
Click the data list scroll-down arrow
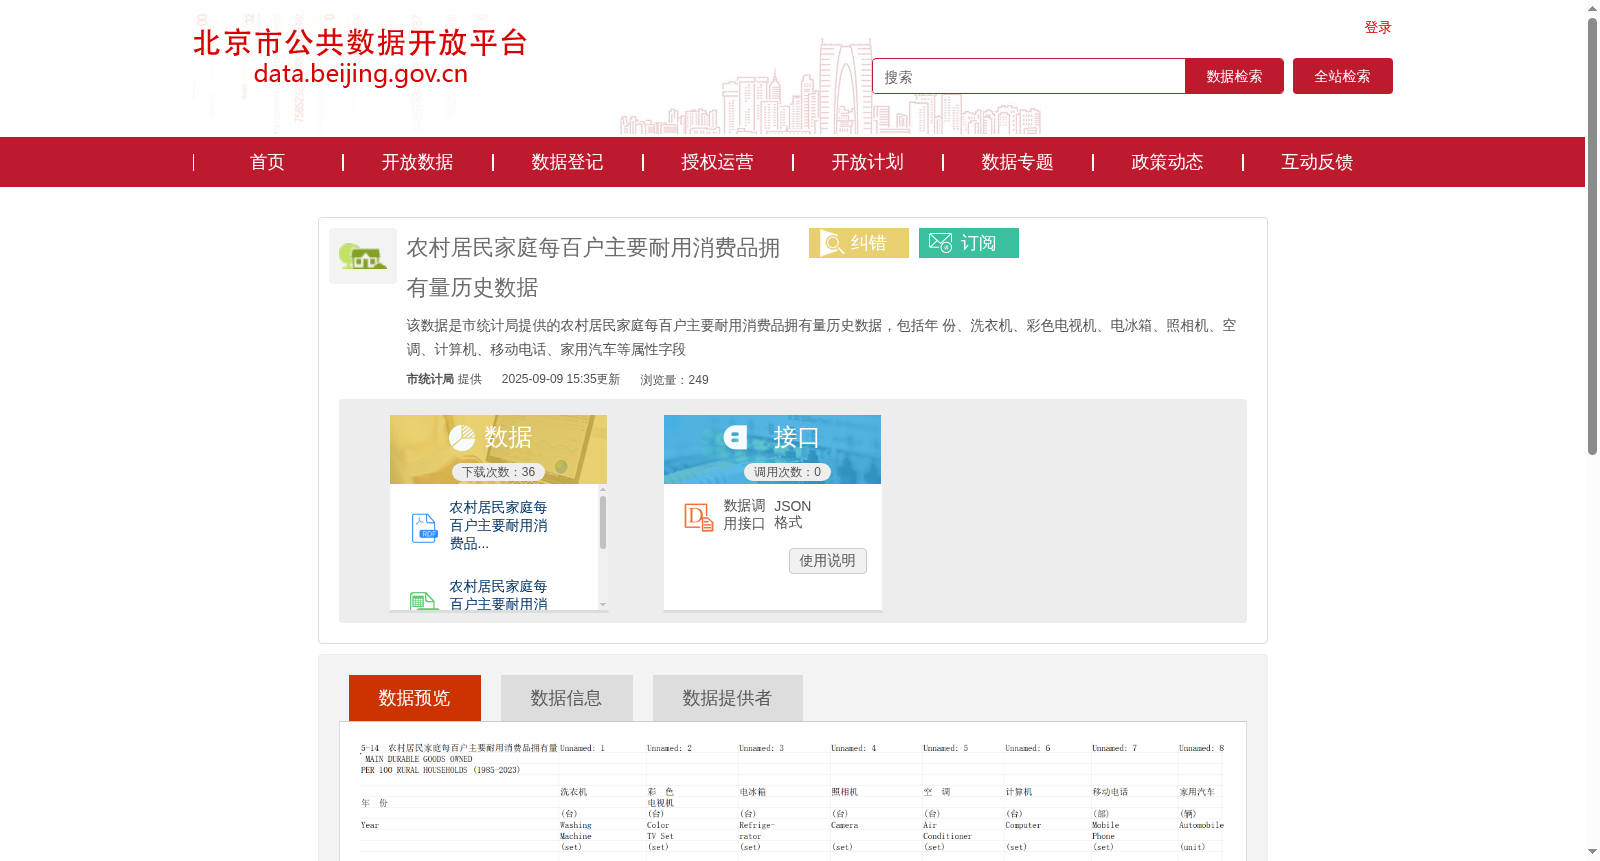[603, 604]
